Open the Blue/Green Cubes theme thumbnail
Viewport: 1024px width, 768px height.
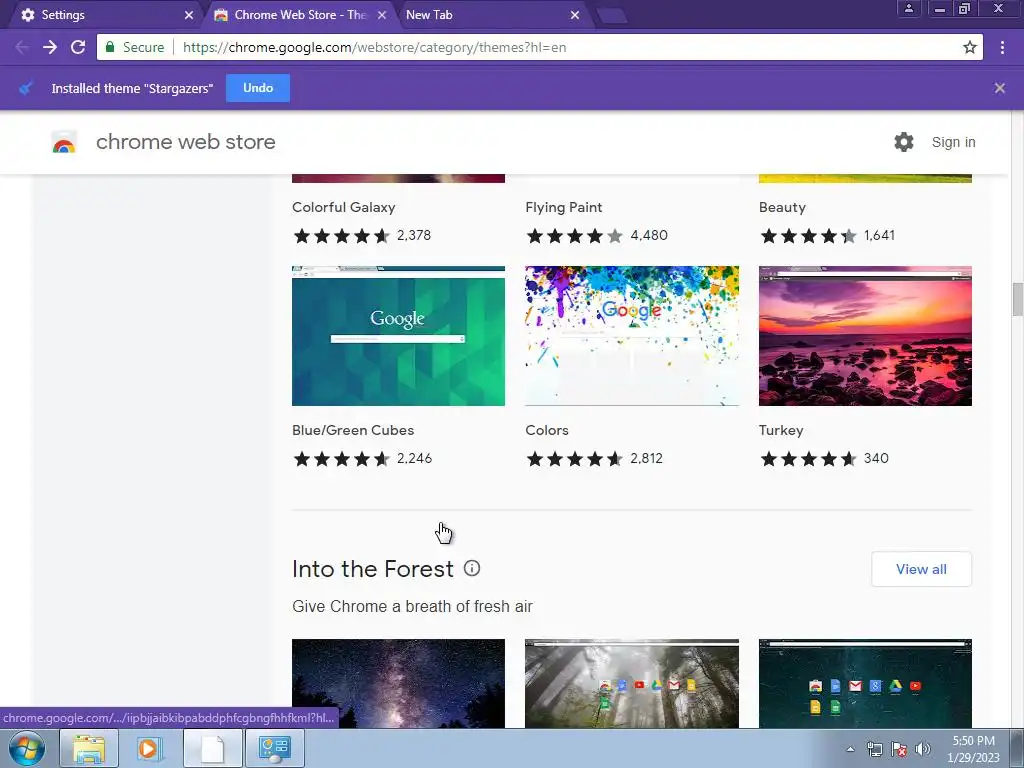coord(398,336)
